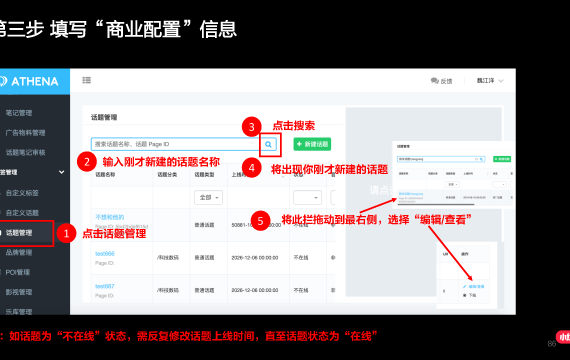Open the 魏江洋 user account dropdown

click(490, 81)
